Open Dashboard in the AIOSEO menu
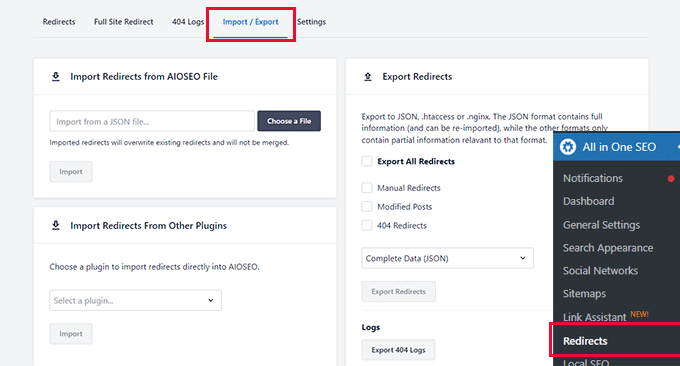The height and width of the screenshot is (366, 680). [588, 201]
